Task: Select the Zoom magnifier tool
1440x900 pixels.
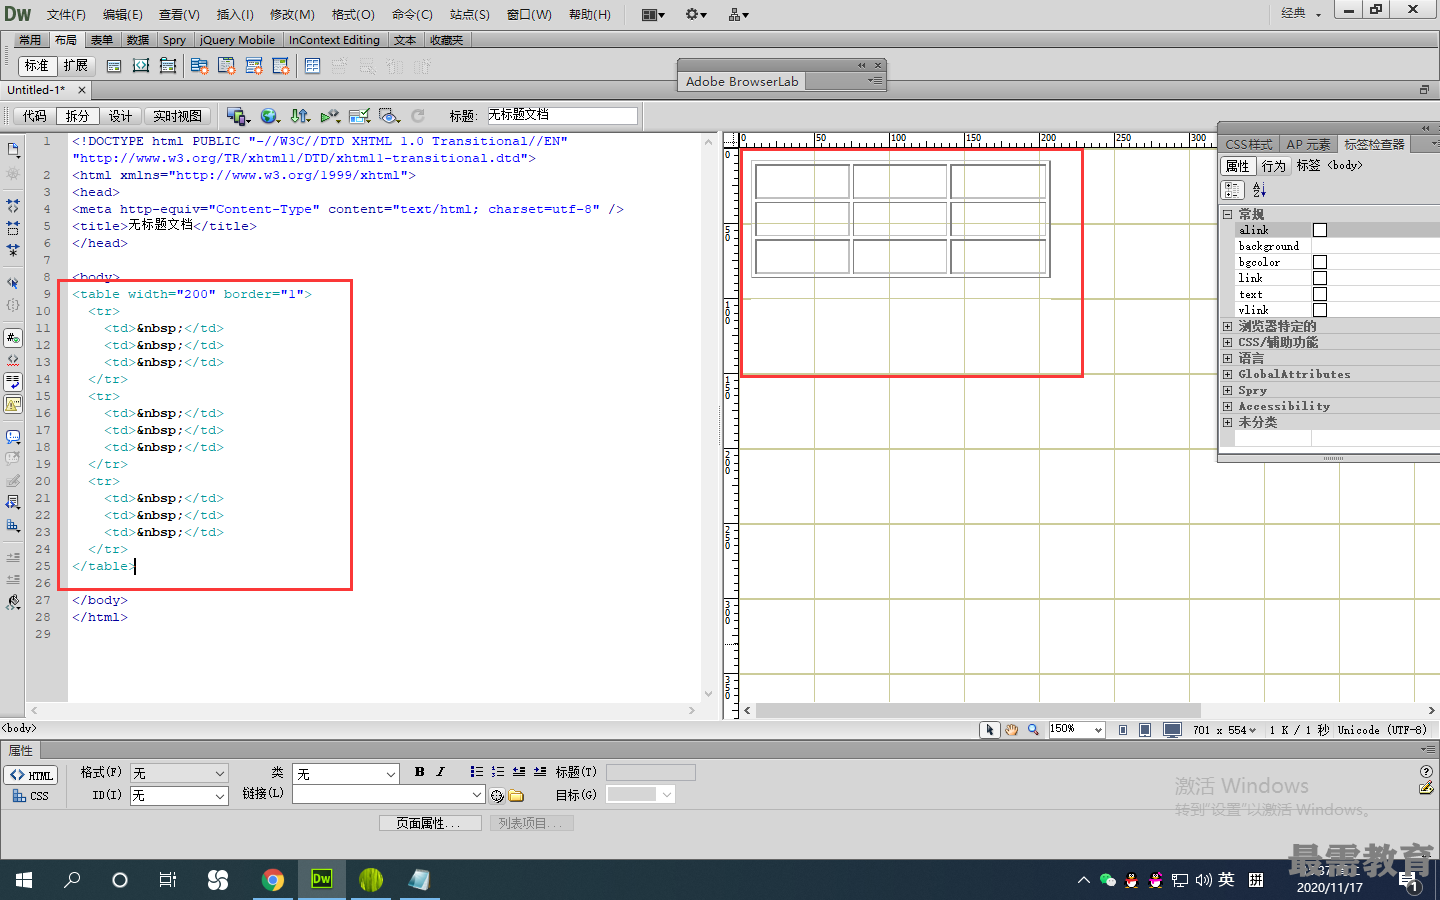Action: point(1033,730)
